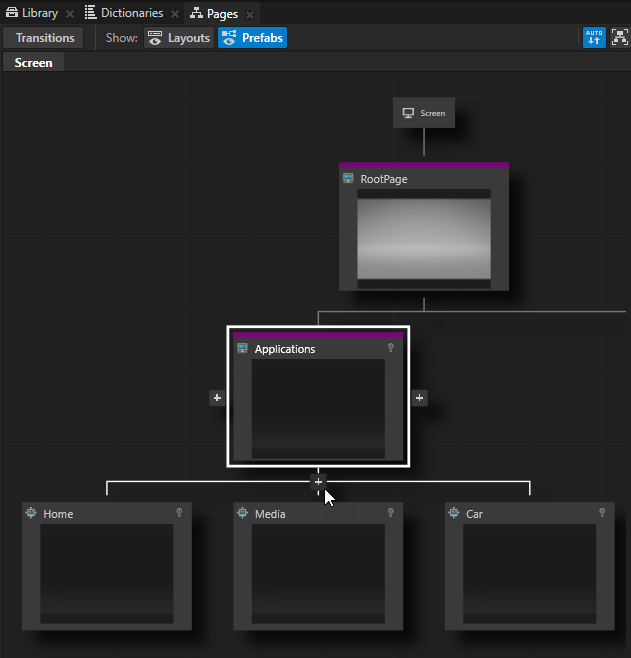Add sibling page right of Applications
Viewport: 631px width, 658px height.
(419, 398)
